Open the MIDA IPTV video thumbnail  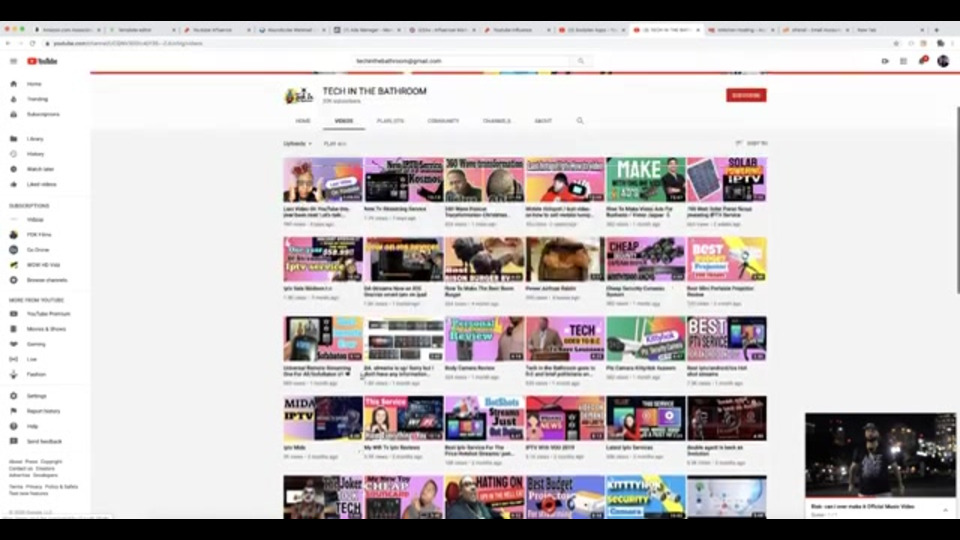pos(323,418)
